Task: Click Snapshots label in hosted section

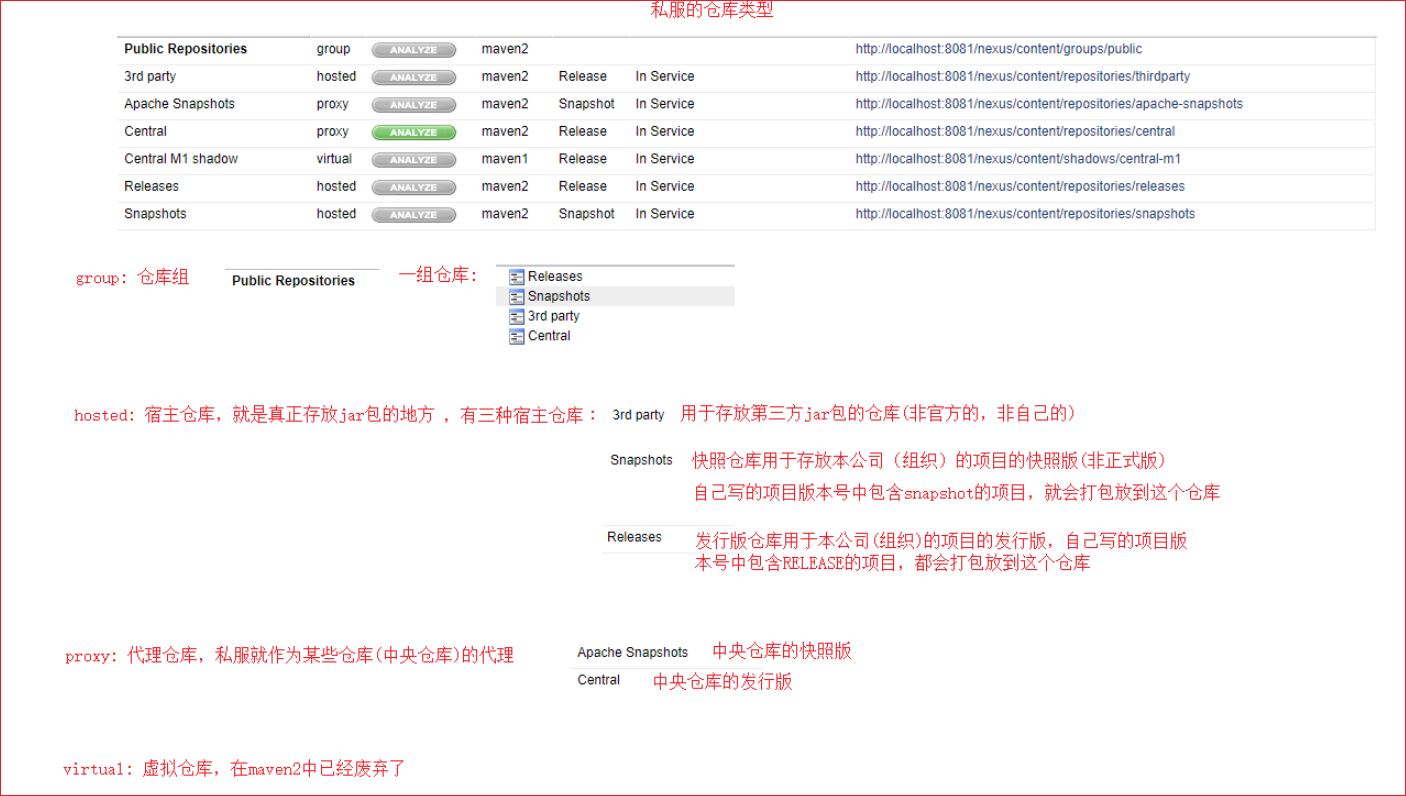Action: [x=641, y=460]
